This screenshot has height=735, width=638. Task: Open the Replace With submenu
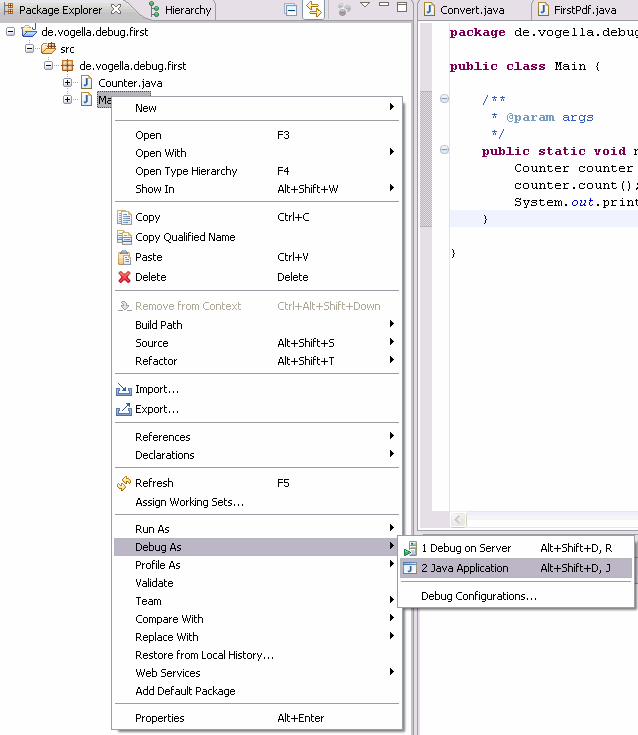pos(257,637)
